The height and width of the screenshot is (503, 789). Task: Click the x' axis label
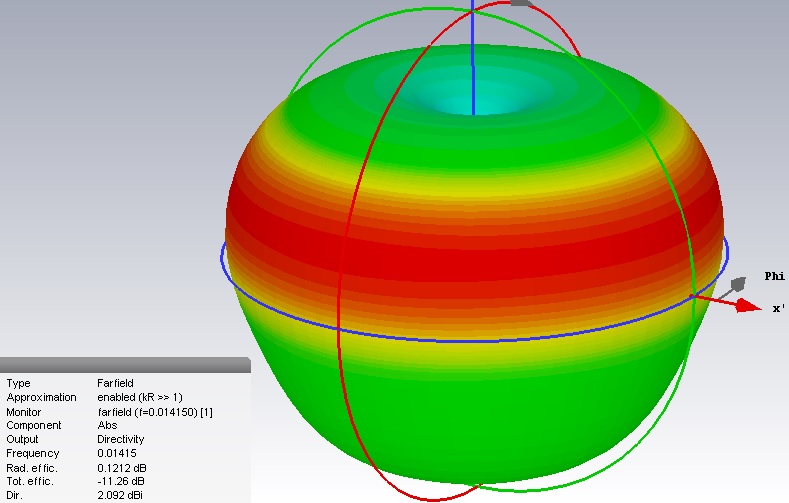778,308
